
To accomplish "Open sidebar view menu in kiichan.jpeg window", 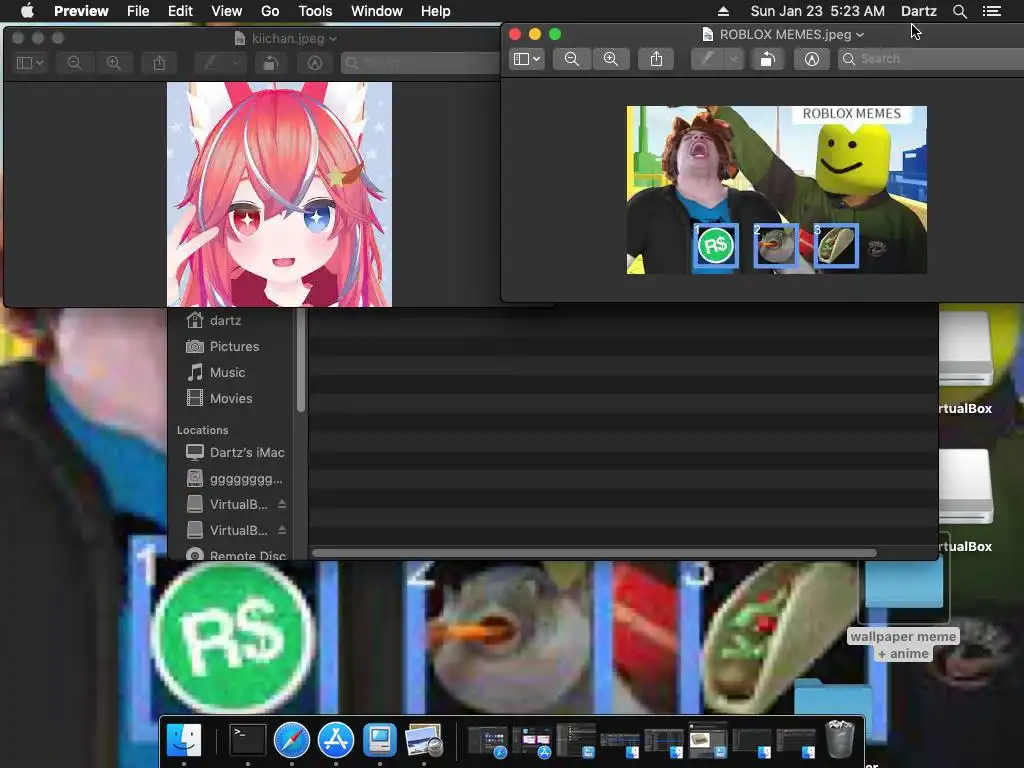I will [x=29, y=63].
